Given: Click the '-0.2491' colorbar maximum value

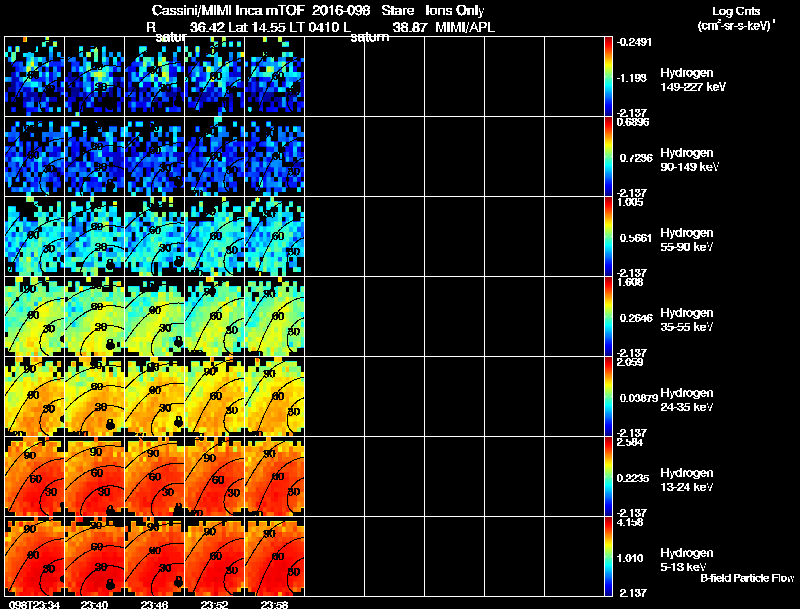Looking at the screenshot, I should point(634,42).
